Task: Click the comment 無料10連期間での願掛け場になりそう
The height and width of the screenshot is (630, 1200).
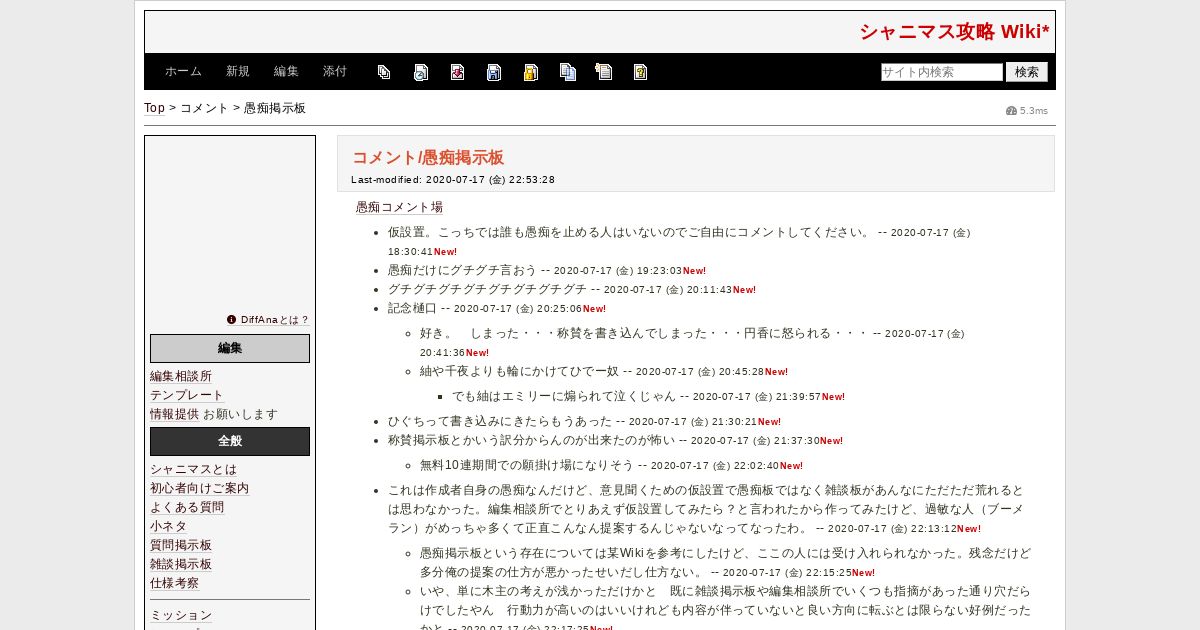Action: point(527,466)
